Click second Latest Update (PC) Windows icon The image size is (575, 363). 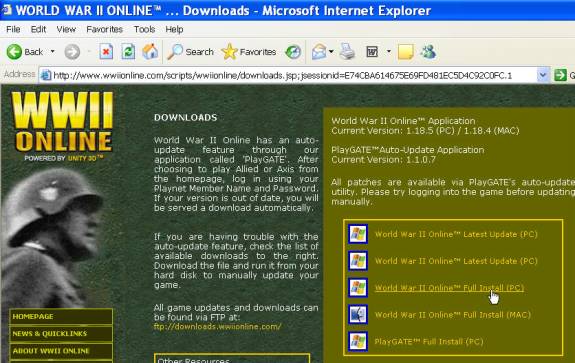point(358,261)
